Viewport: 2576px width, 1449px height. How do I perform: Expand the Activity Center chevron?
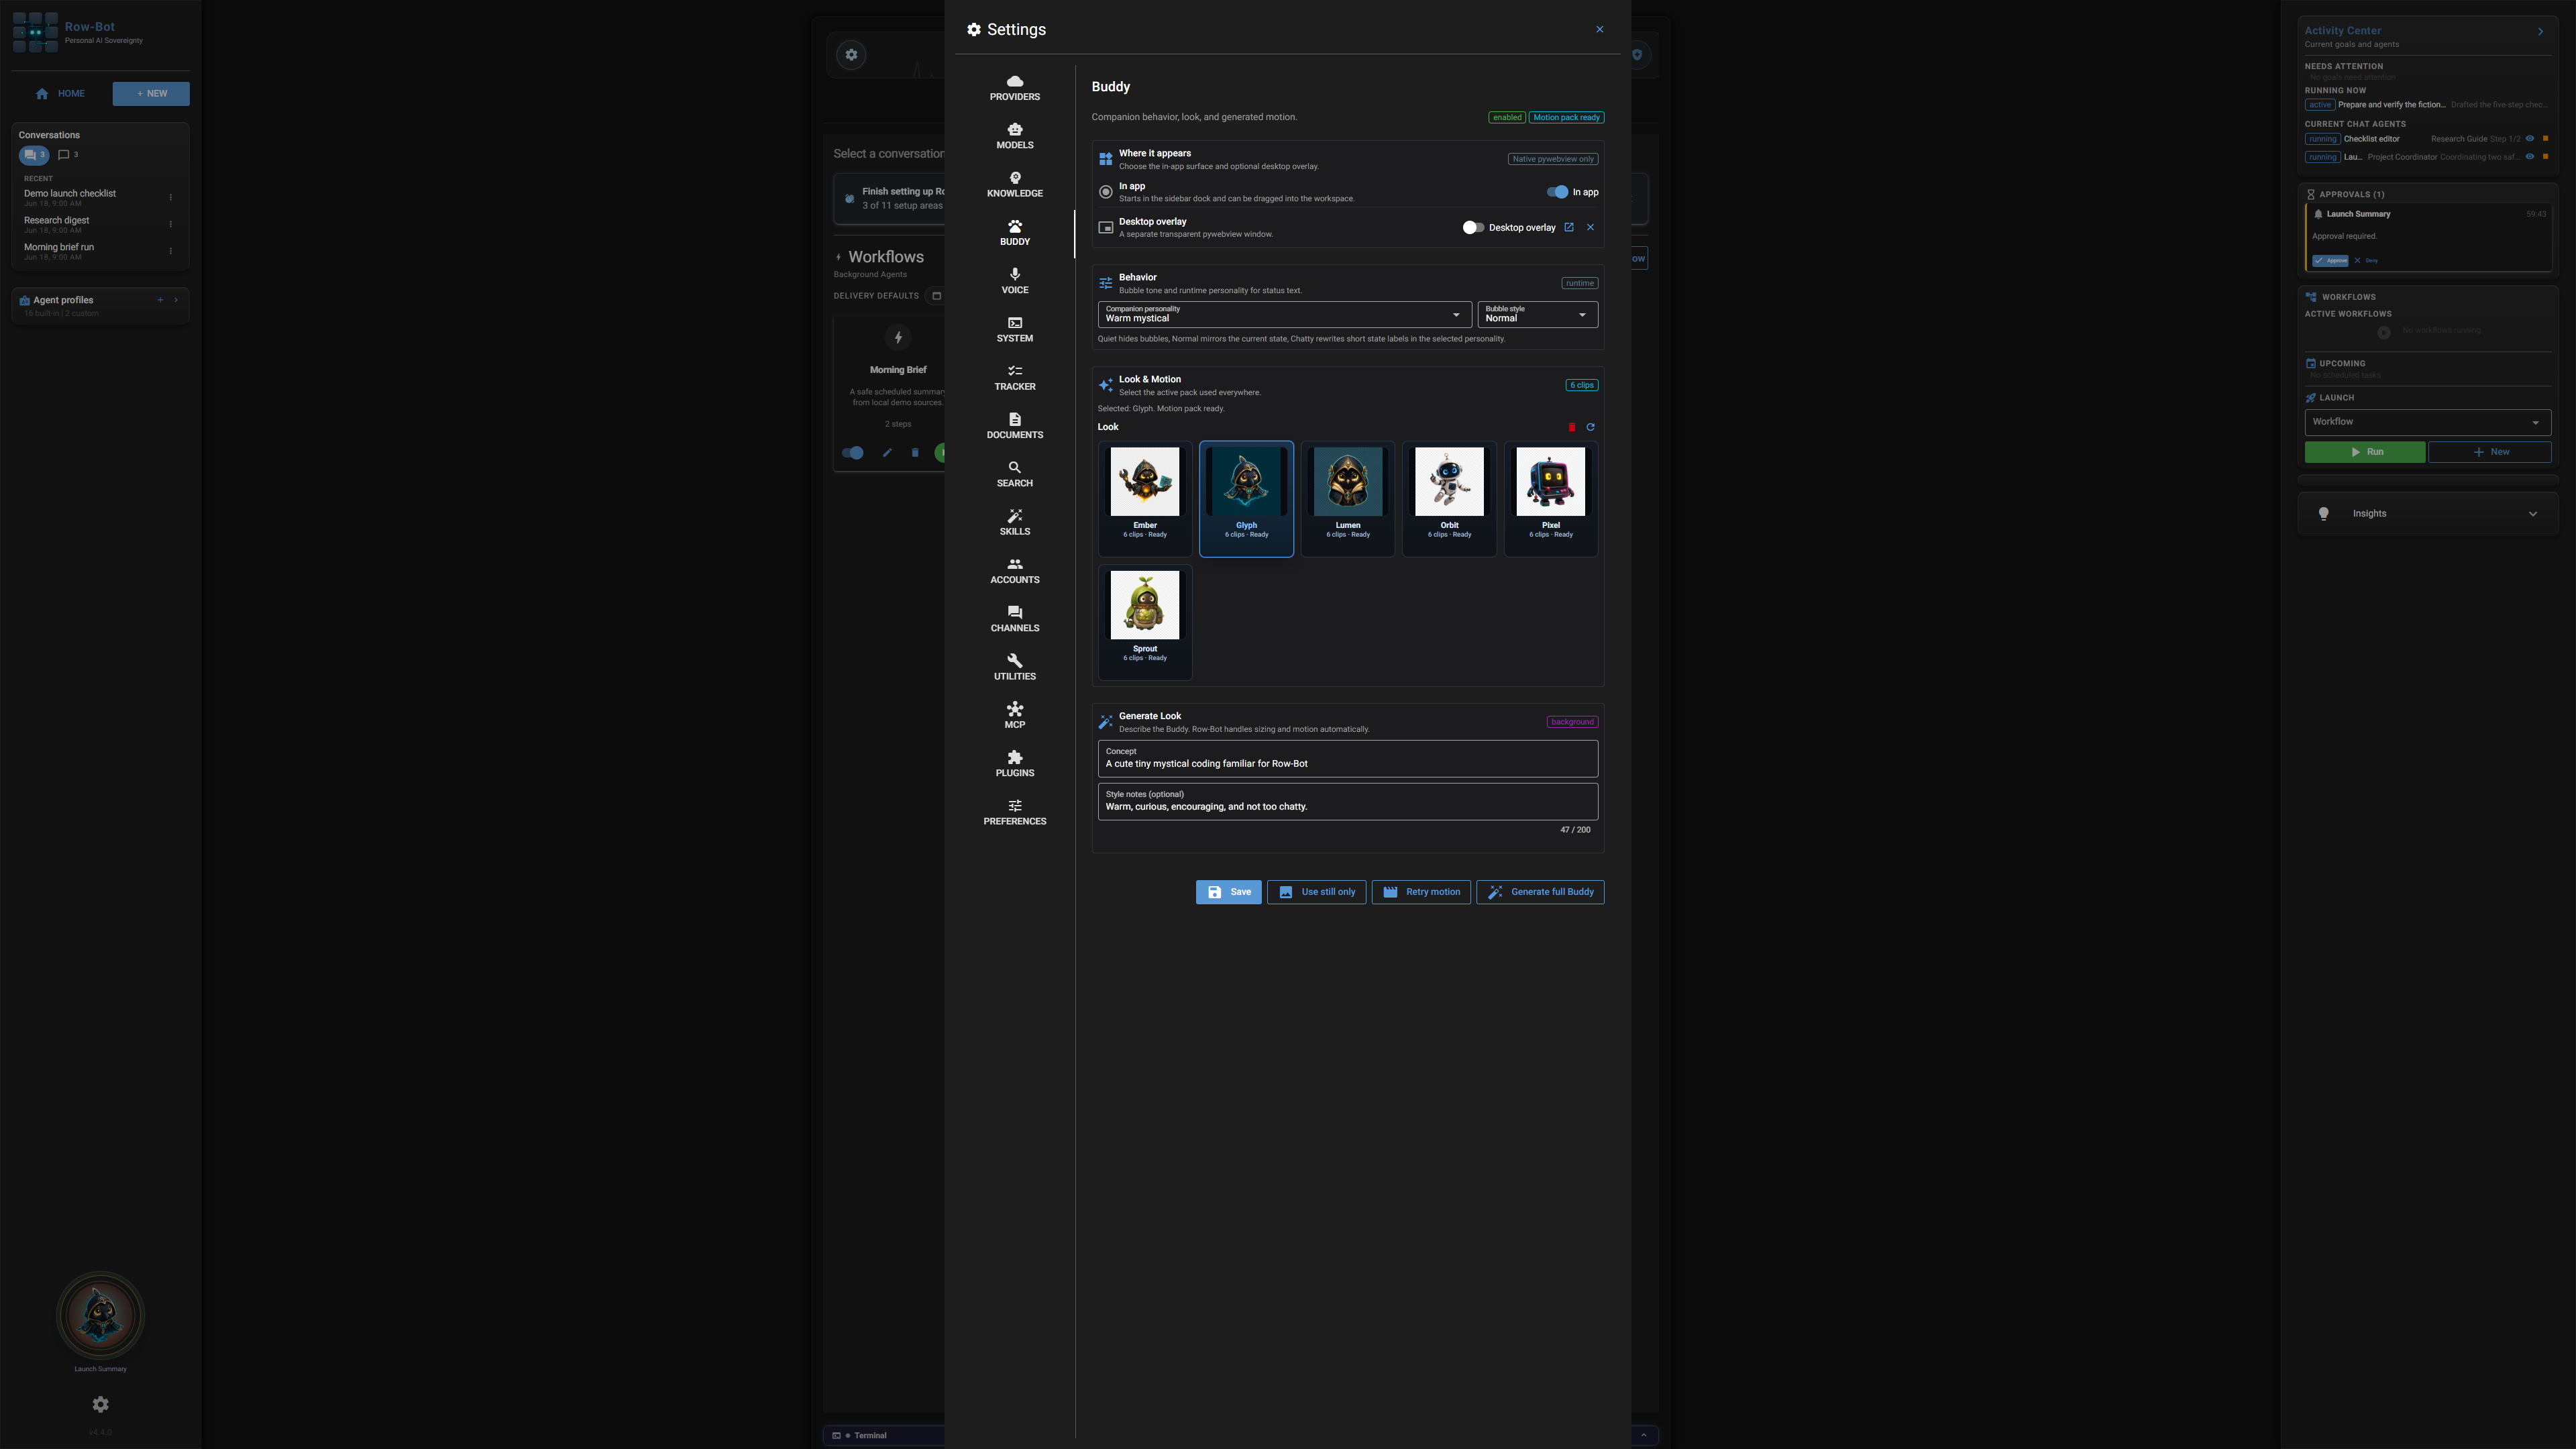(2540, 32)
